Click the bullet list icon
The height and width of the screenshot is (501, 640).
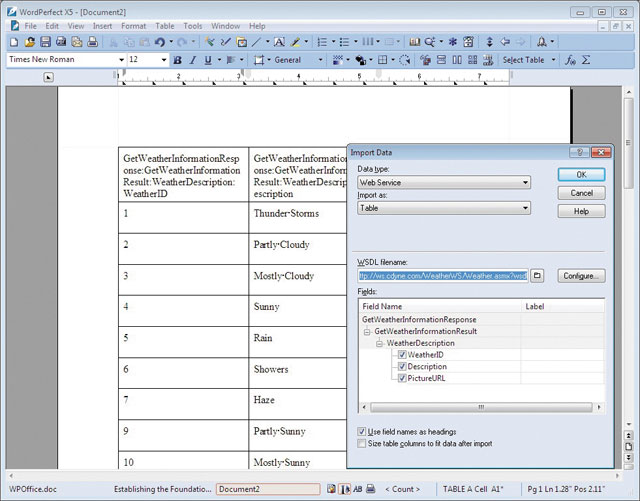pos(344,42)
